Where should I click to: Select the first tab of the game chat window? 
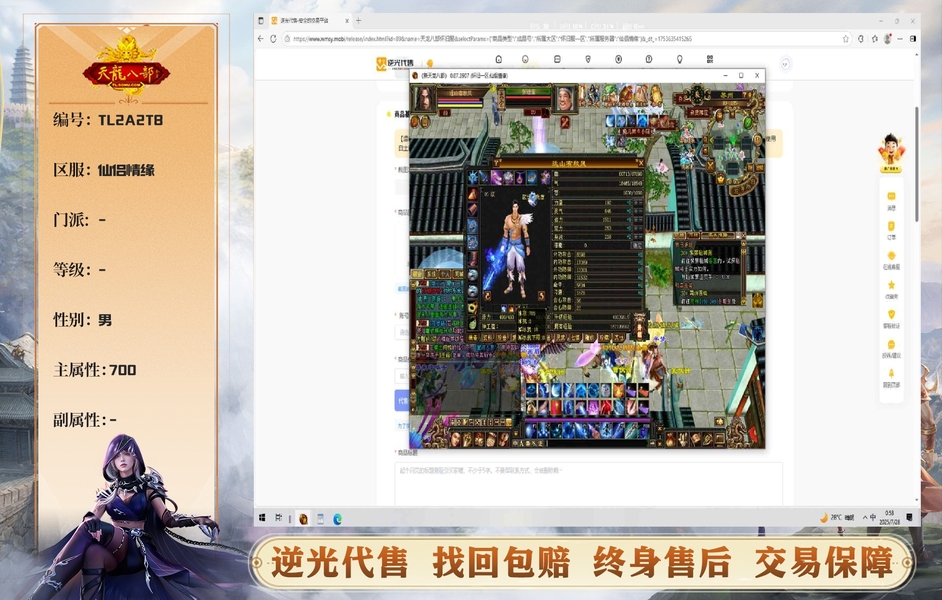pos(417,274)
